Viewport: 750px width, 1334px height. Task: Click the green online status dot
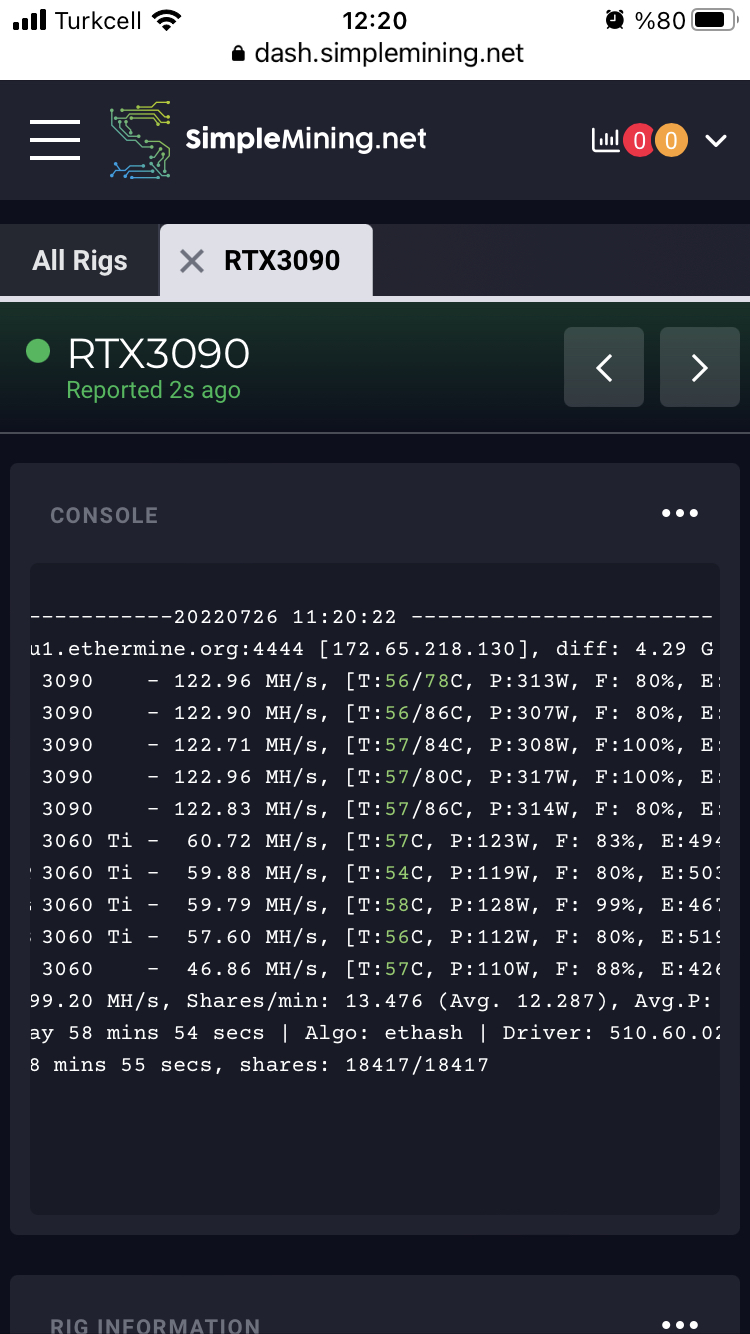(38, 351)
